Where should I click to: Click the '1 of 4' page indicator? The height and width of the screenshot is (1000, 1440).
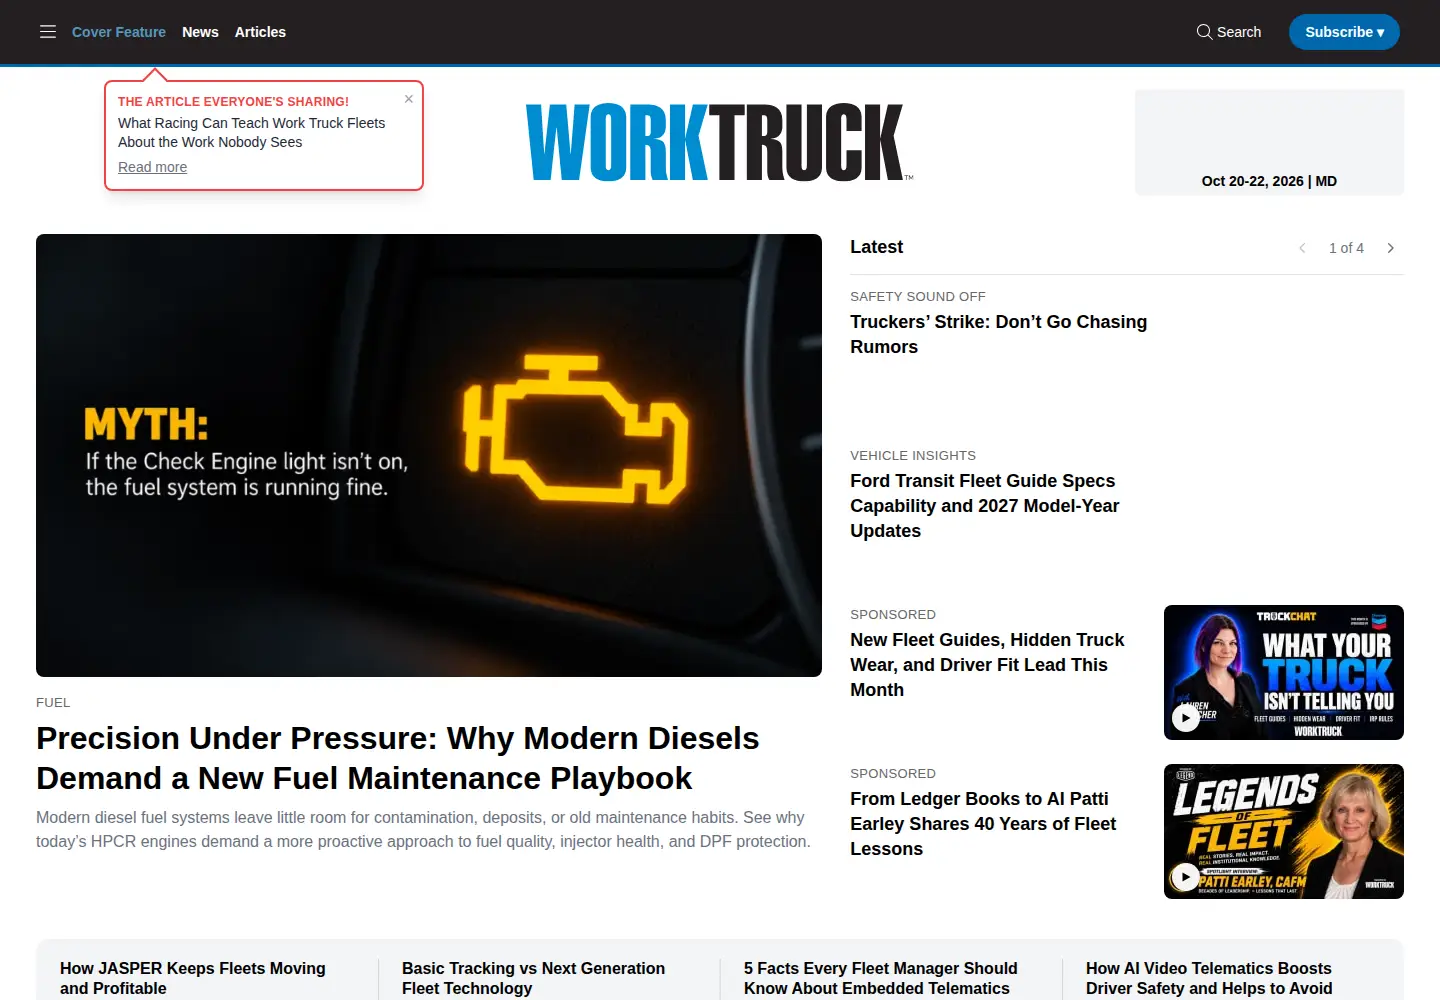pos(1346,248)
